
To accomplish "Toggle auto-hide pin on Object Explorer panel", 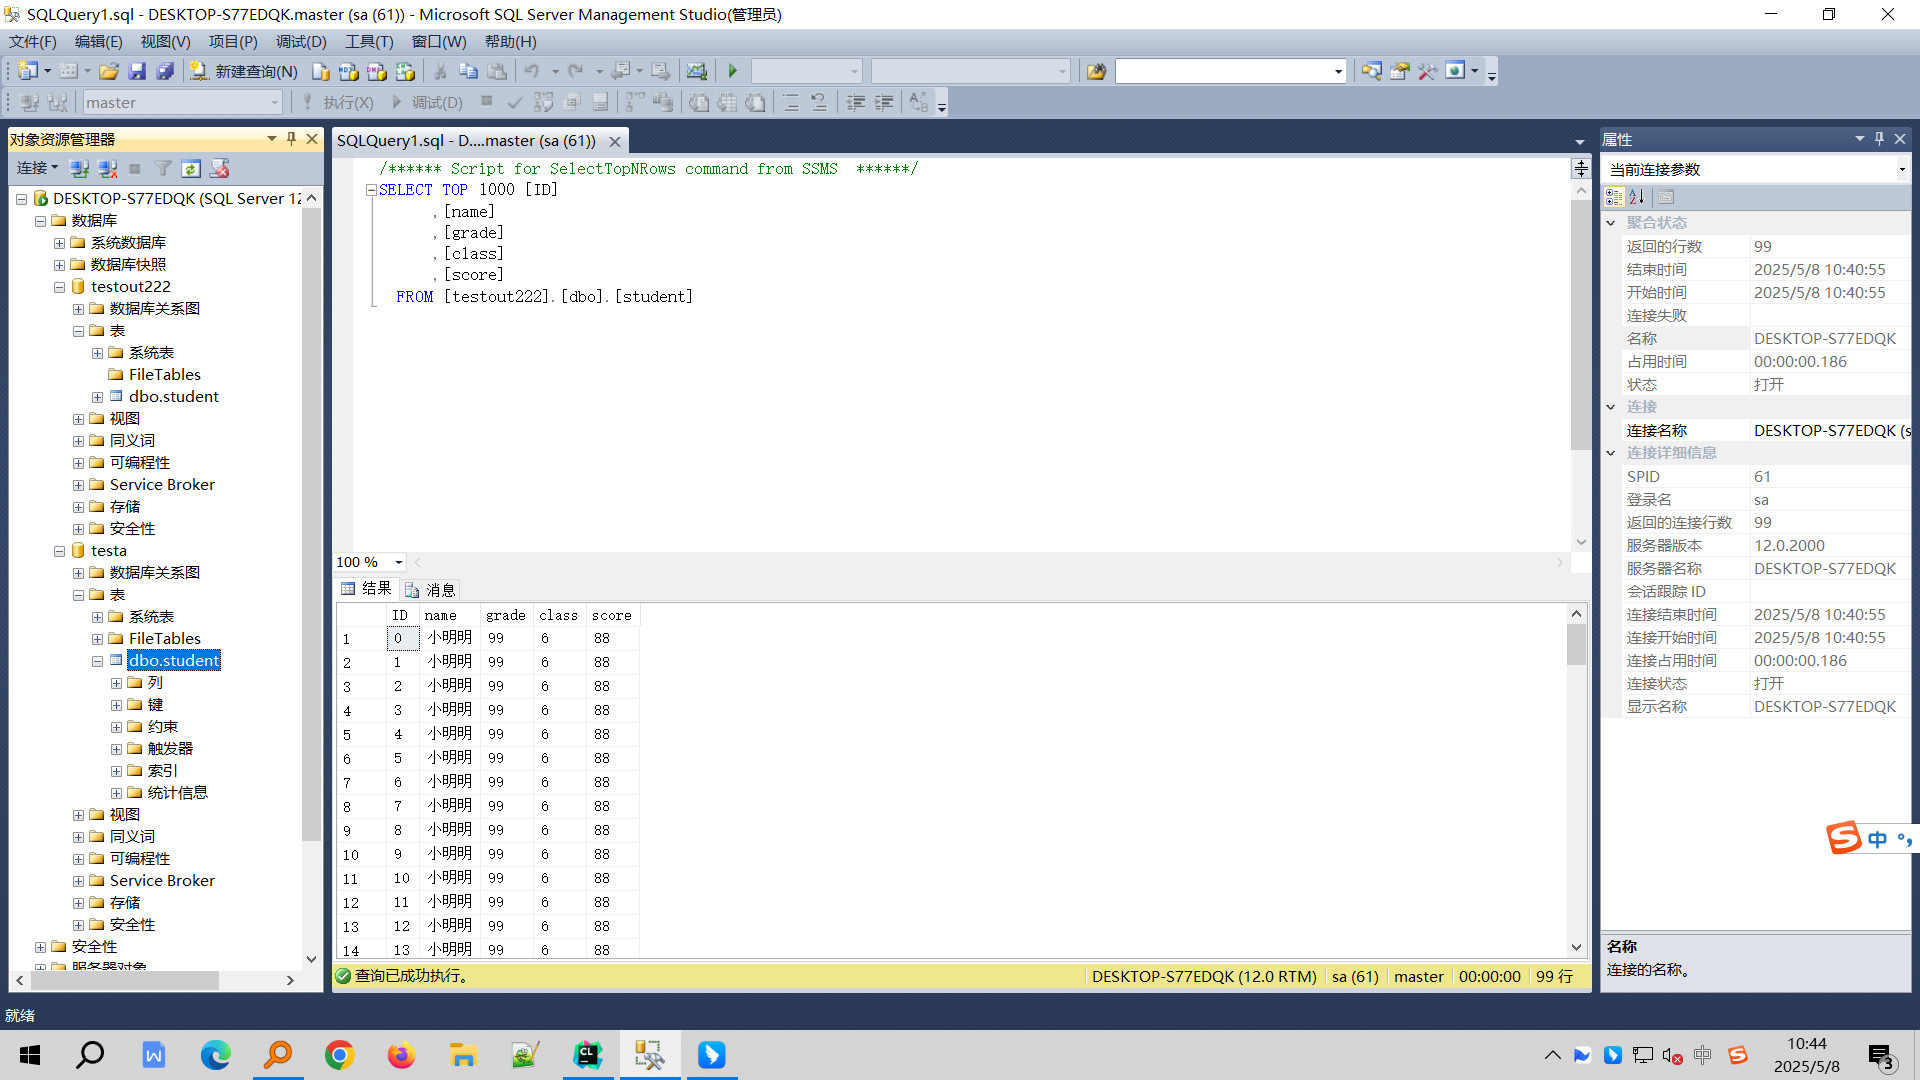I will (x=291, y=139).
